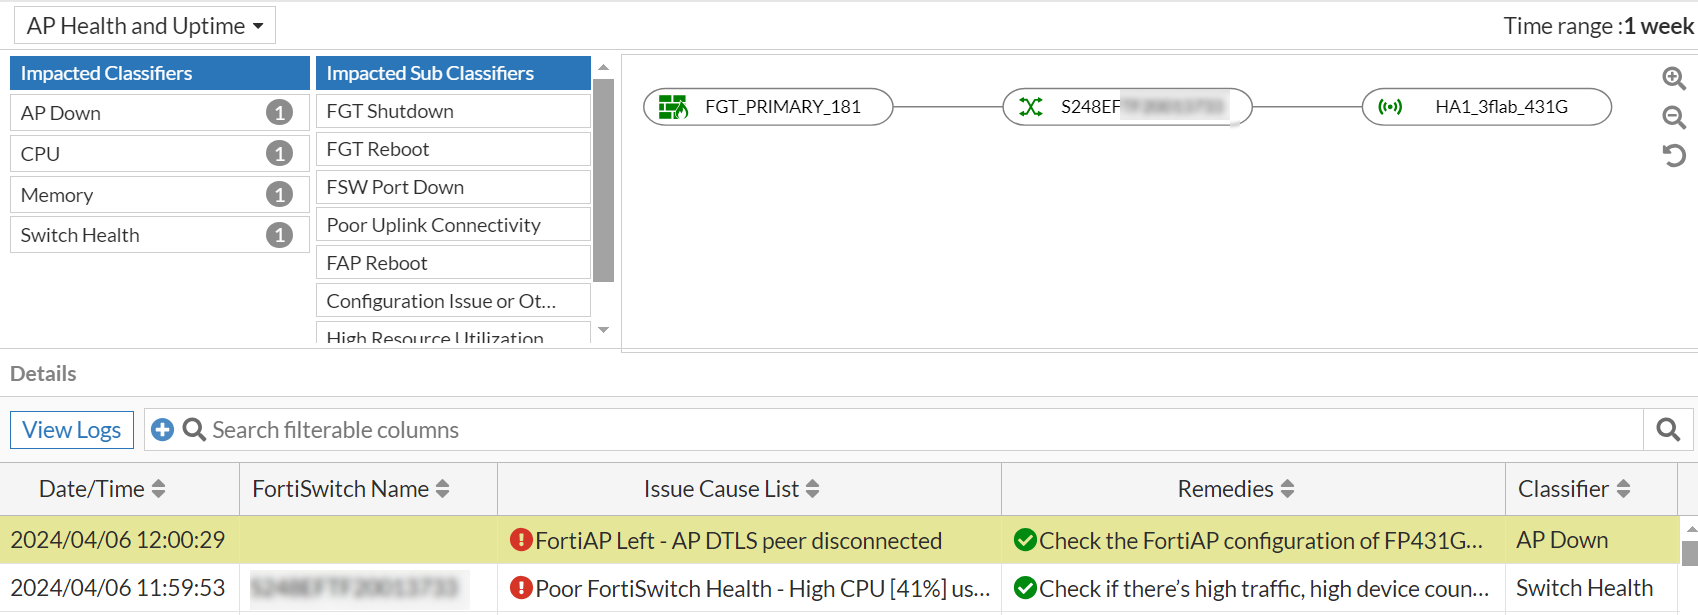Click the FortiGate firewall icon on FGT_PRIMARY_181

pyautogui.click(x=673, y=107)
